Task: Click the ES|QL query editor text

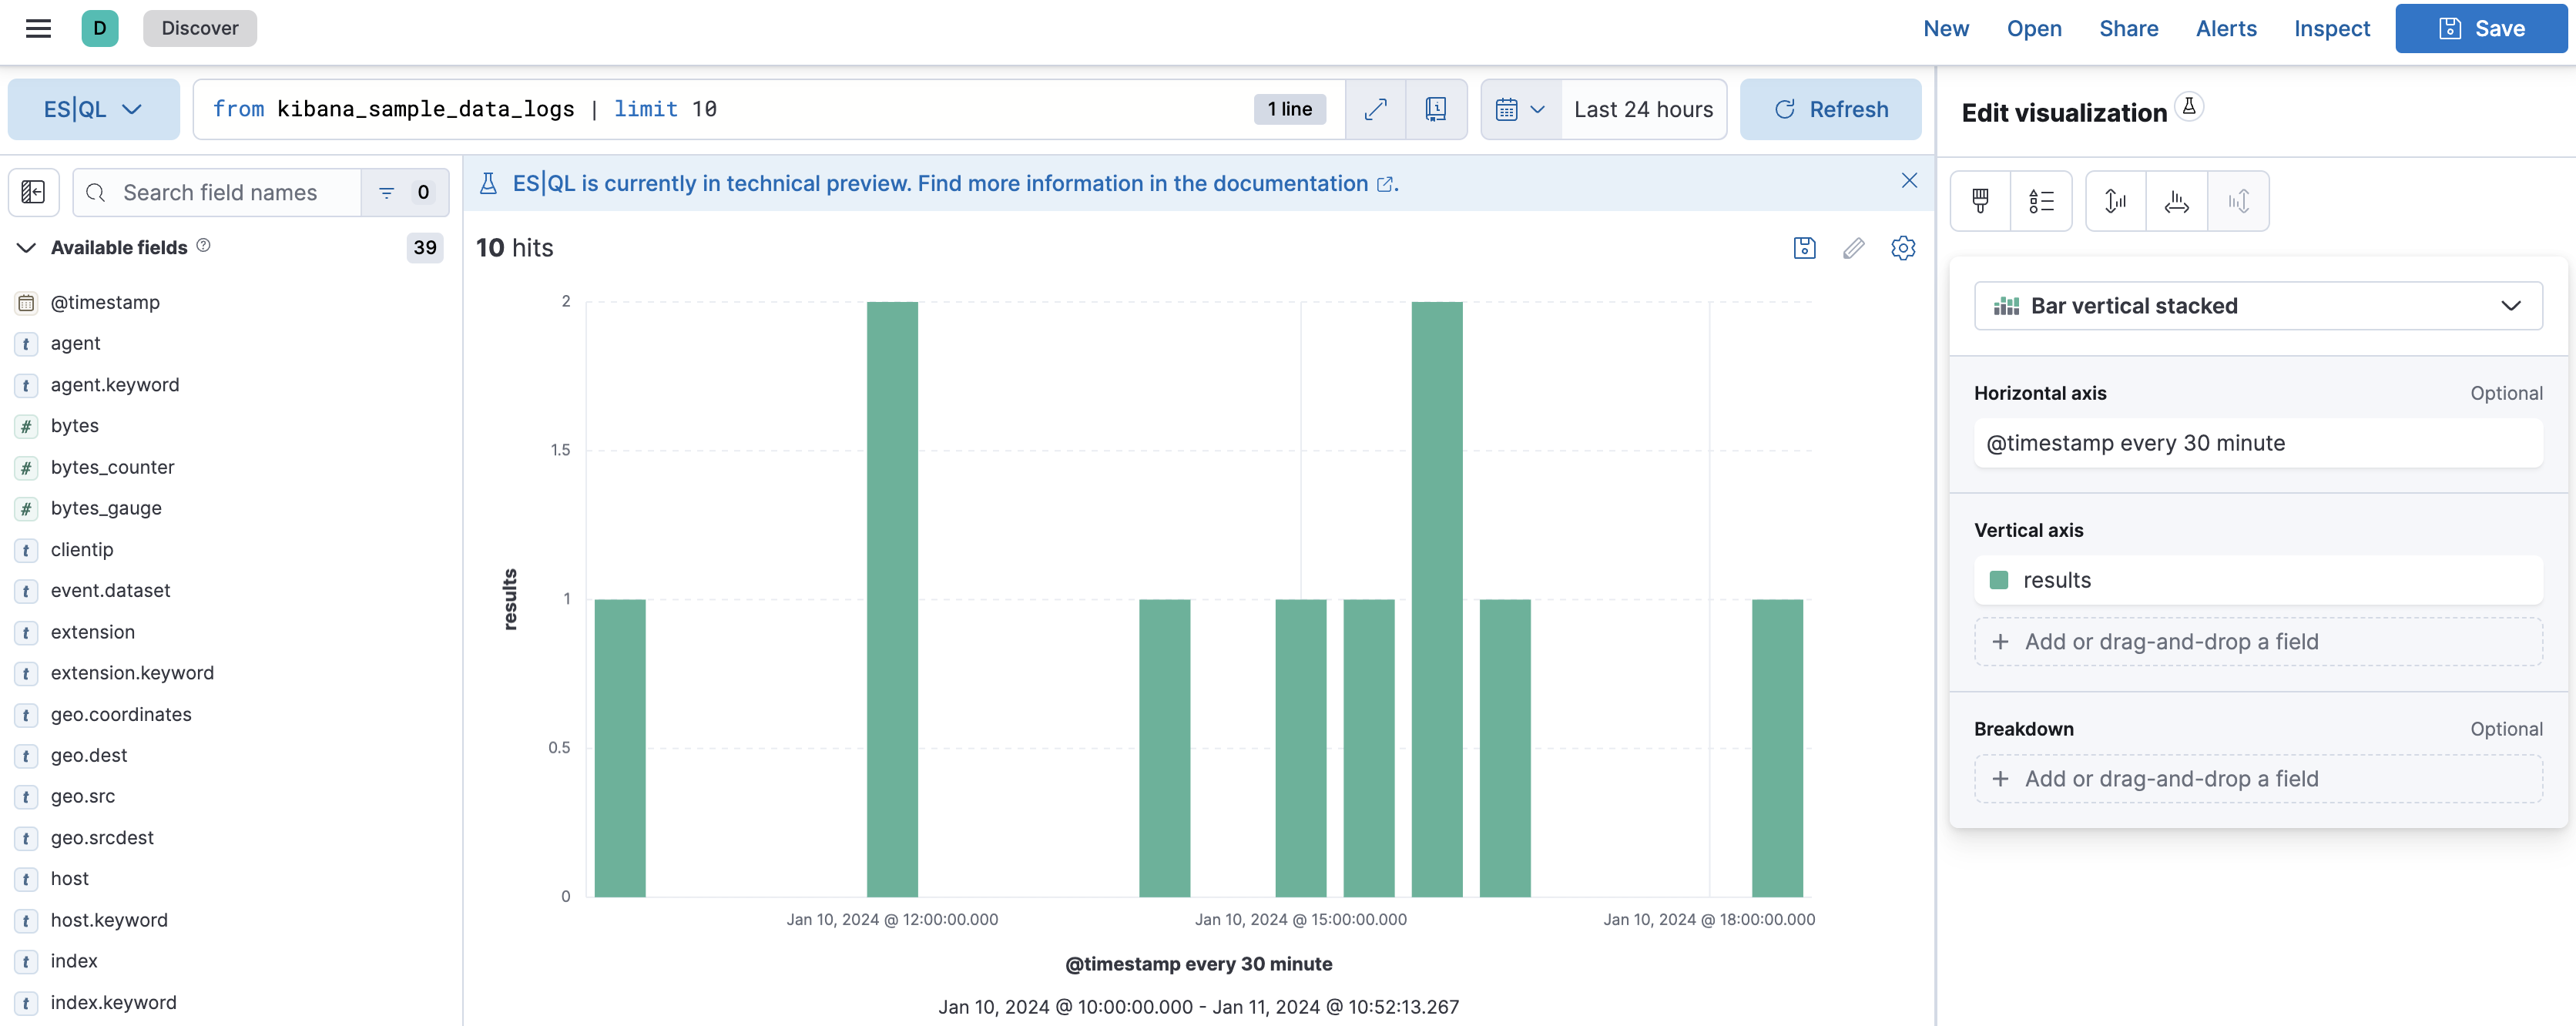Action: 465,109
